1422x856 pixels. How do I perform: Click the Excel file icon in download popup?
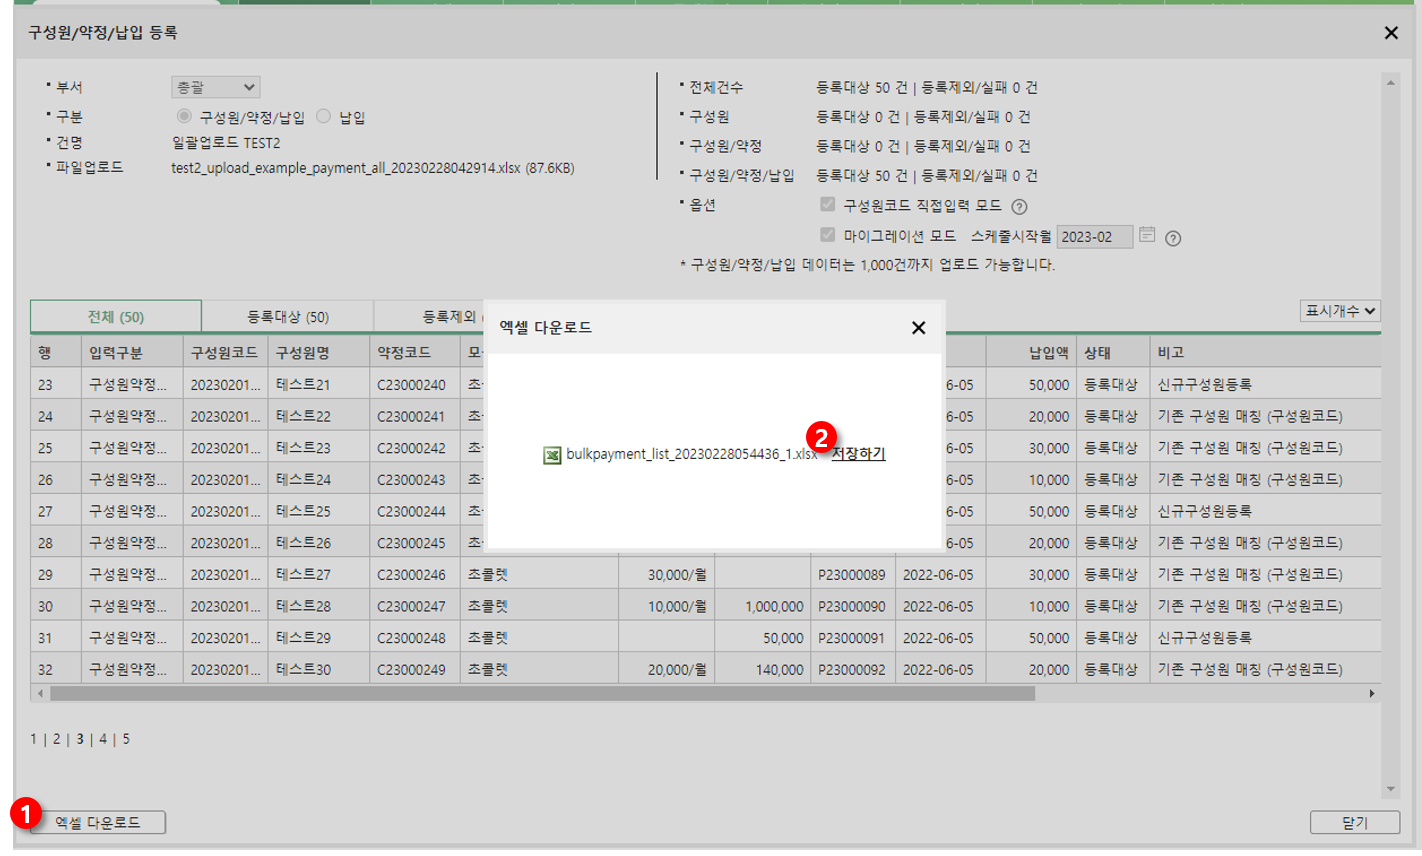pyautogui.click(x=552, y=455)
